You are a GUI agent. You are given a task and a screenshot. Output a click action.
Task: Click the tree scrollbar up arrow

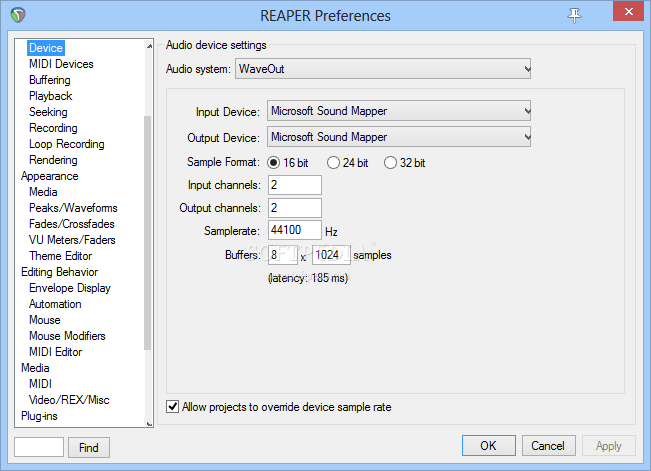pyautogui.click(x=149, y=45)
